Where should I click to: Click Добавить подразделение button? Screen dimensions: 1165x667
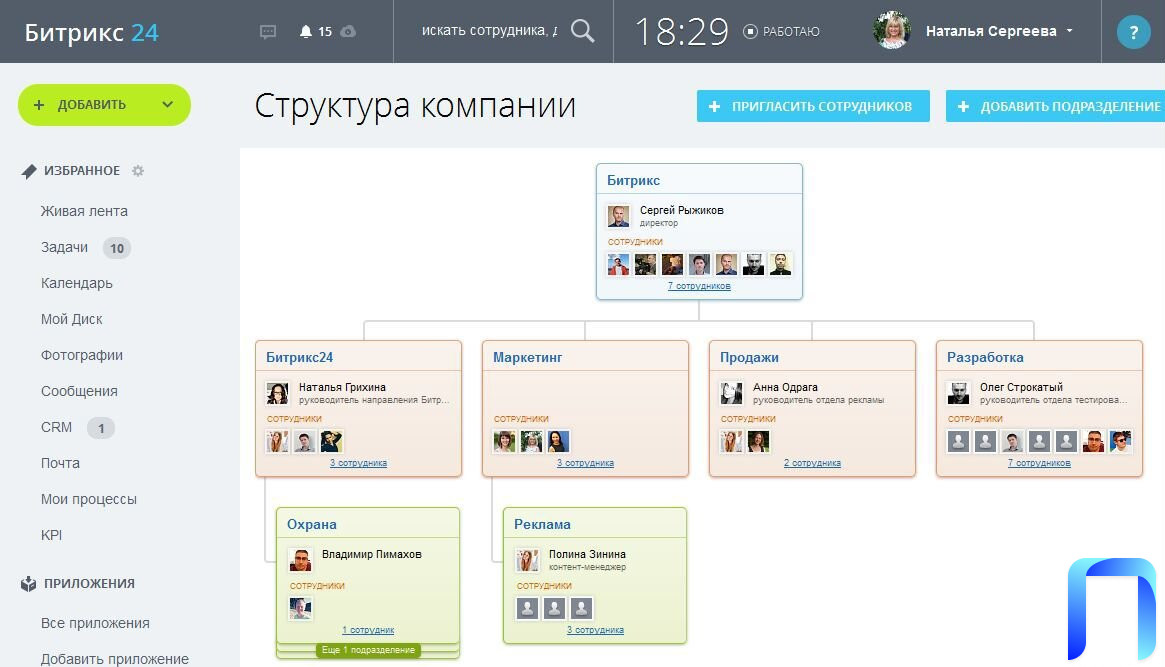point(1055,106)
